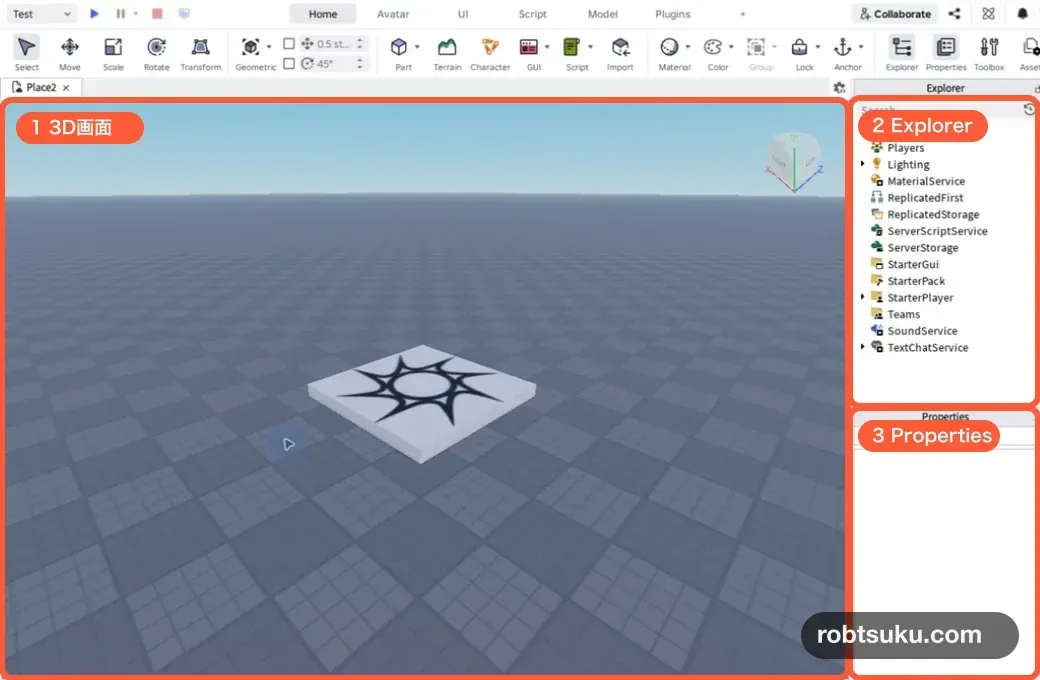Expand the TextChatService node

(x=862, y=346)
